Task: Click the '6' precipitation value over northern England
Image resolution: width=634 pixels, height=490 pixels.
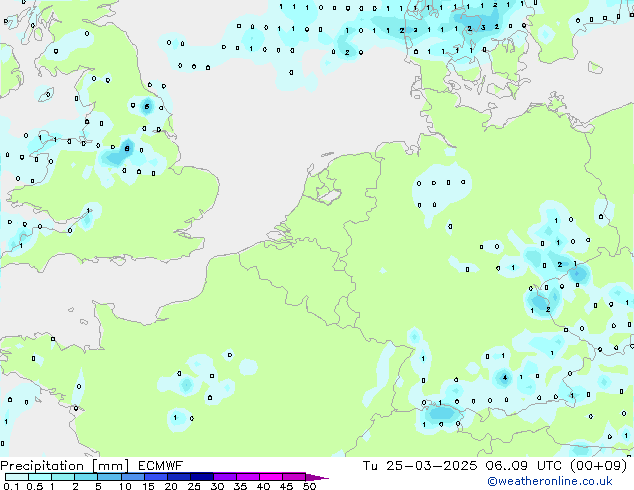Action: pyautogui.click(x=147, y=107)
